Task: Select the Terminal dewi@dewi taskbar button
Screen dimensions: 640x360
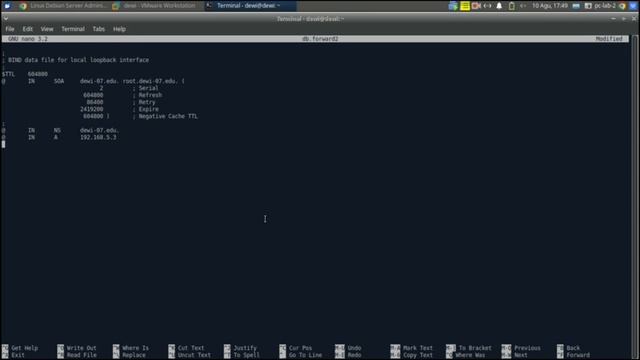Action: pos(250,6)
